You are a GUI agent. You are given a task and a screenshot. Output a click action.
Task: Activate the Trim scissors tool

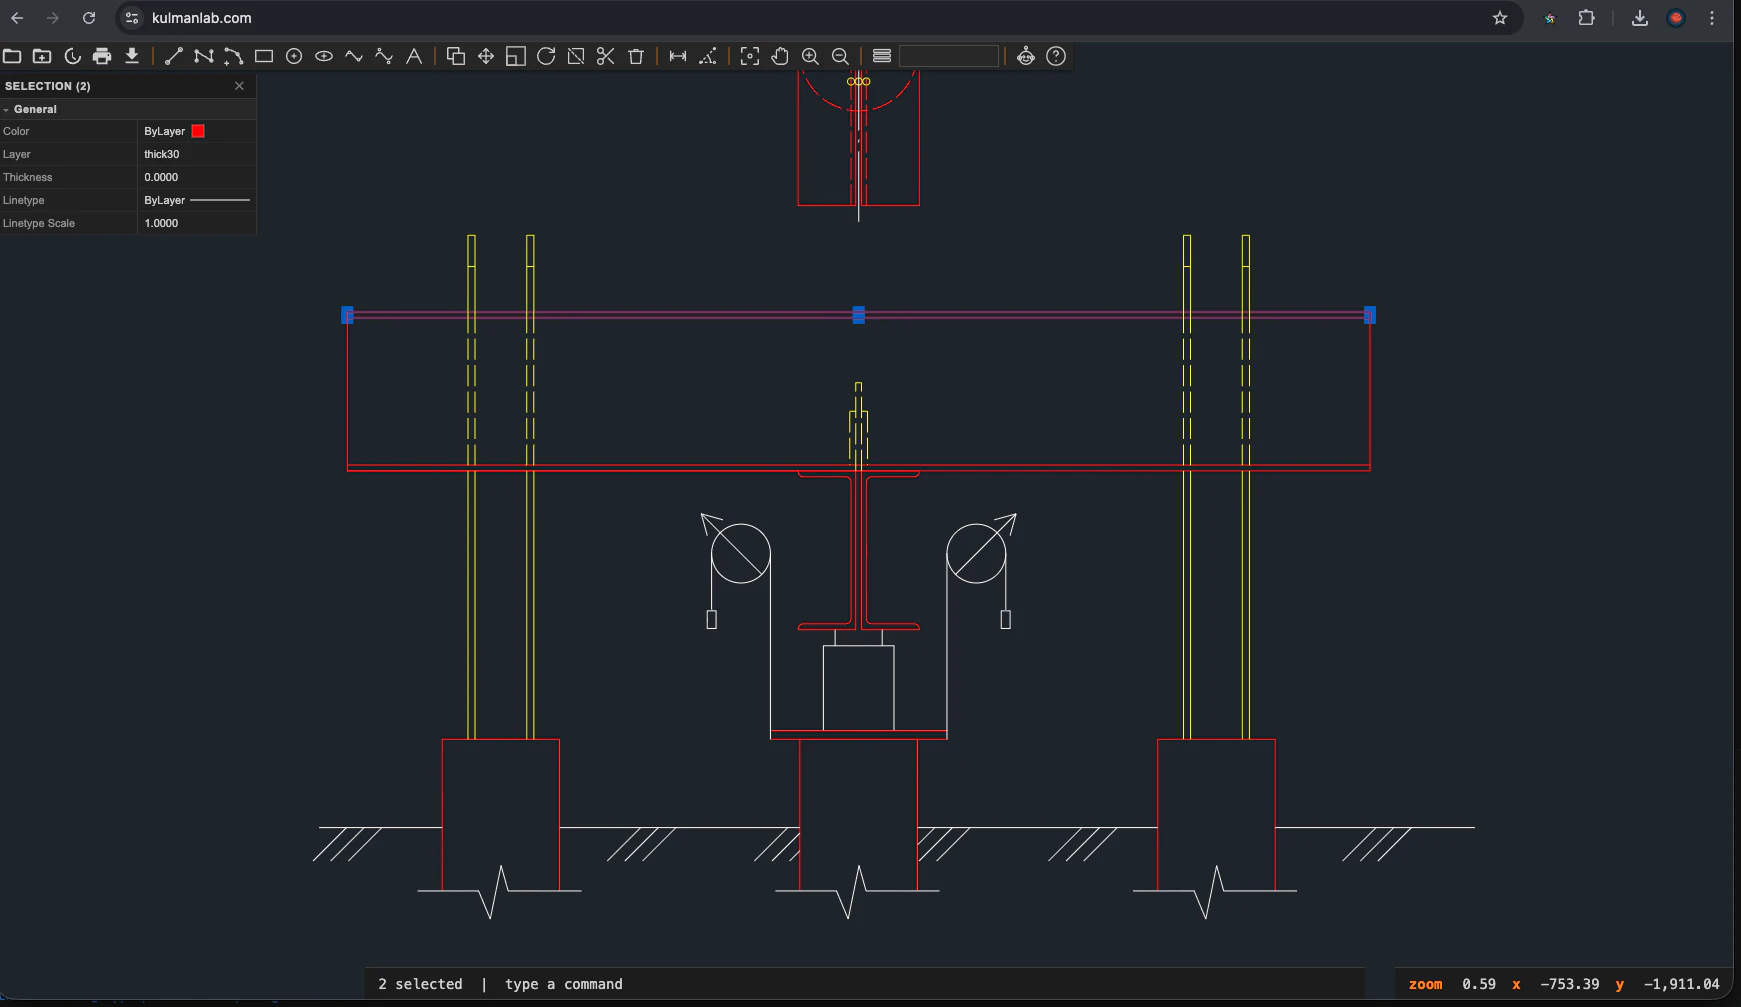[x=606, y=56]
